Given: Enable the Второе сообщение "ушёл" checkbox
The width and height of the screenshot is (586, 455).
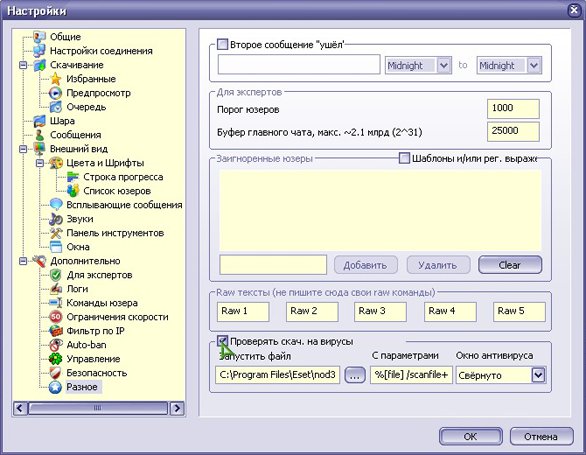Looking at the screenshot, I should (222, 44).
